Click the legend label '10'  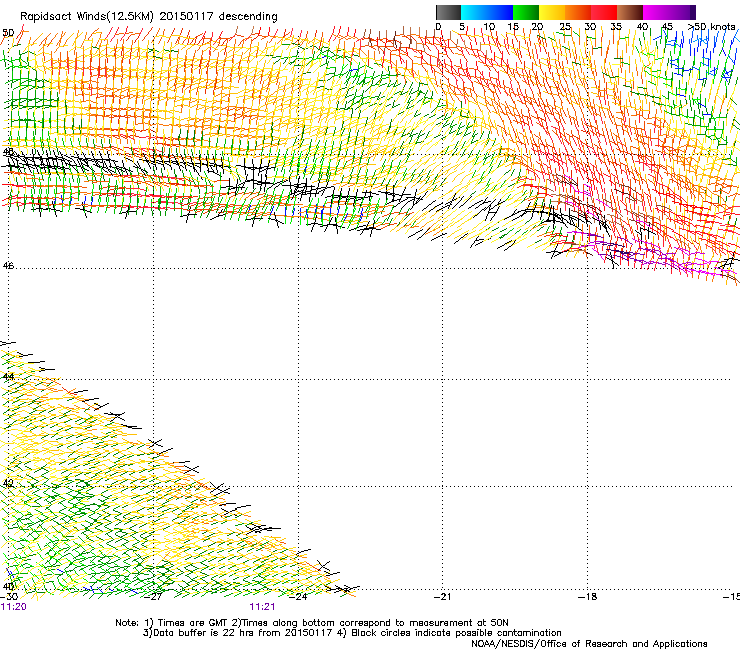(489, 26)
